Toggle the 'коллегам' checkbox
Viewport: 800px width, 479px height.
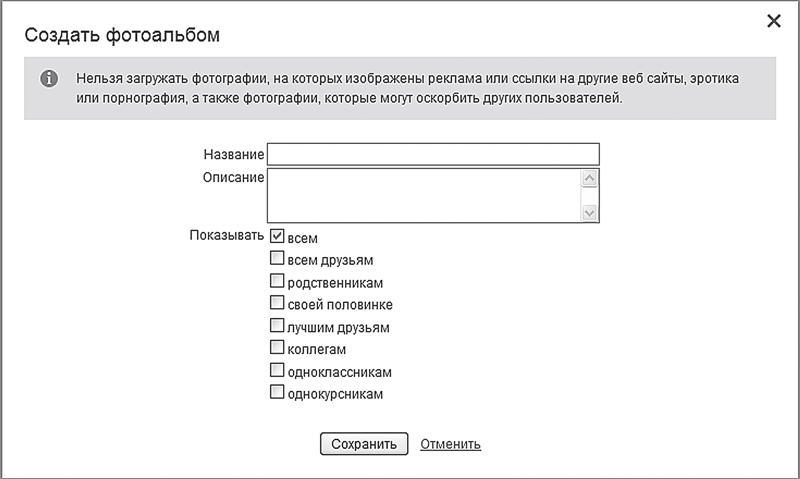(x=277, y=348)
